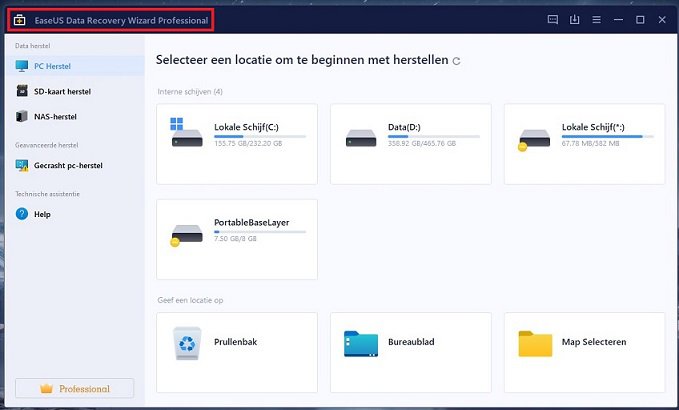Open Prullenbak recycle bin location
The height and width of the screenshot is (410, 679).
(x=237, y=343)
